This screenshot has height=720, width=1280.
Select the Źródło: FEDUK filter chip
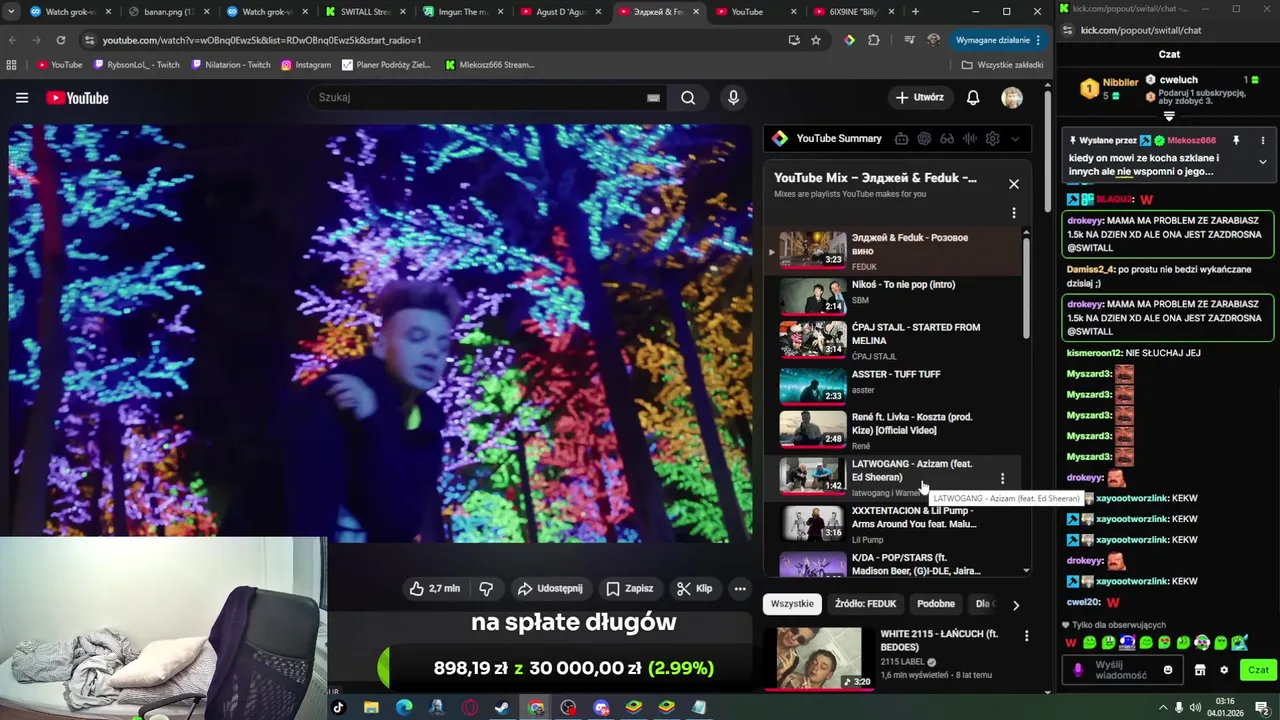click(865, 604)
